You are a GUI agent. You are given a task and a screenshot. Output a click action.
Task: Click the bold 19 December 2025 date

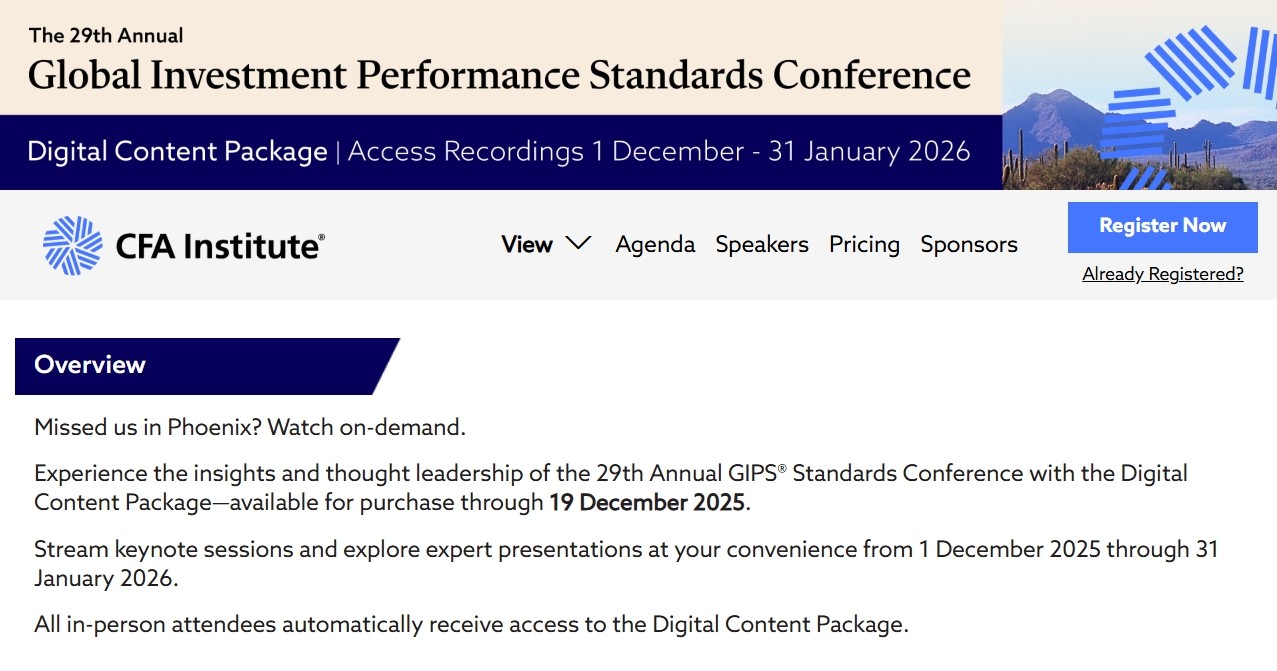tap(647, 502)
